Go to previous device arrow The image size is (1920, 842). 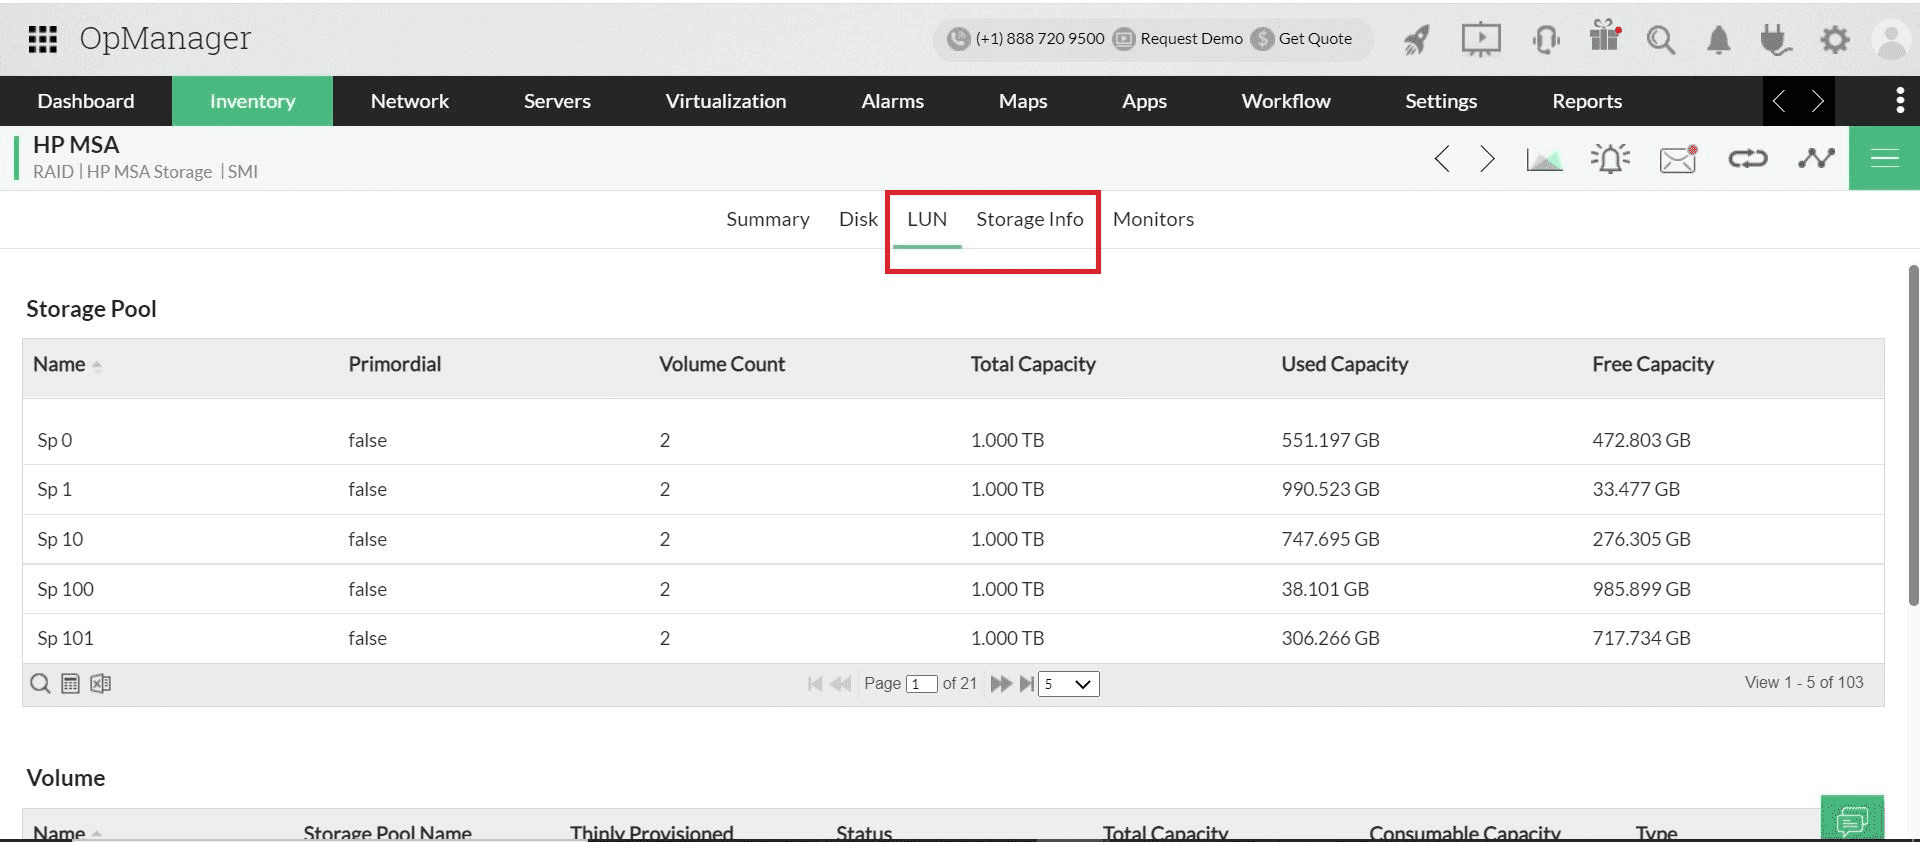[x=1442, y=159]
